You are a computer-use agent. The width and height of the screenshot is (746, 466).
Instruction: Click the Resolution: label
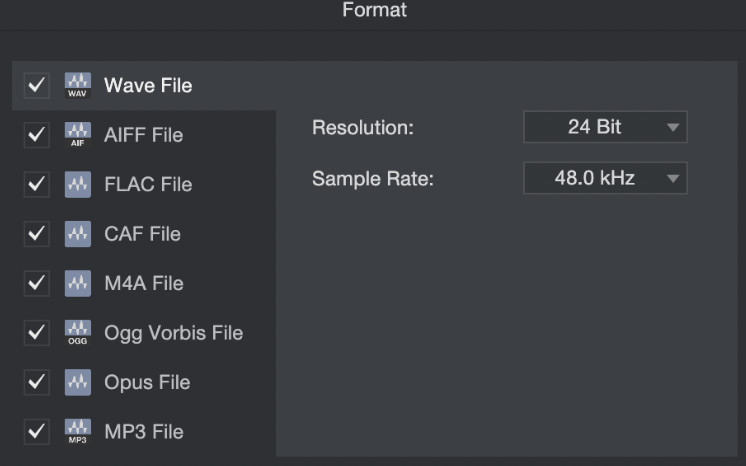click(363, 128)
